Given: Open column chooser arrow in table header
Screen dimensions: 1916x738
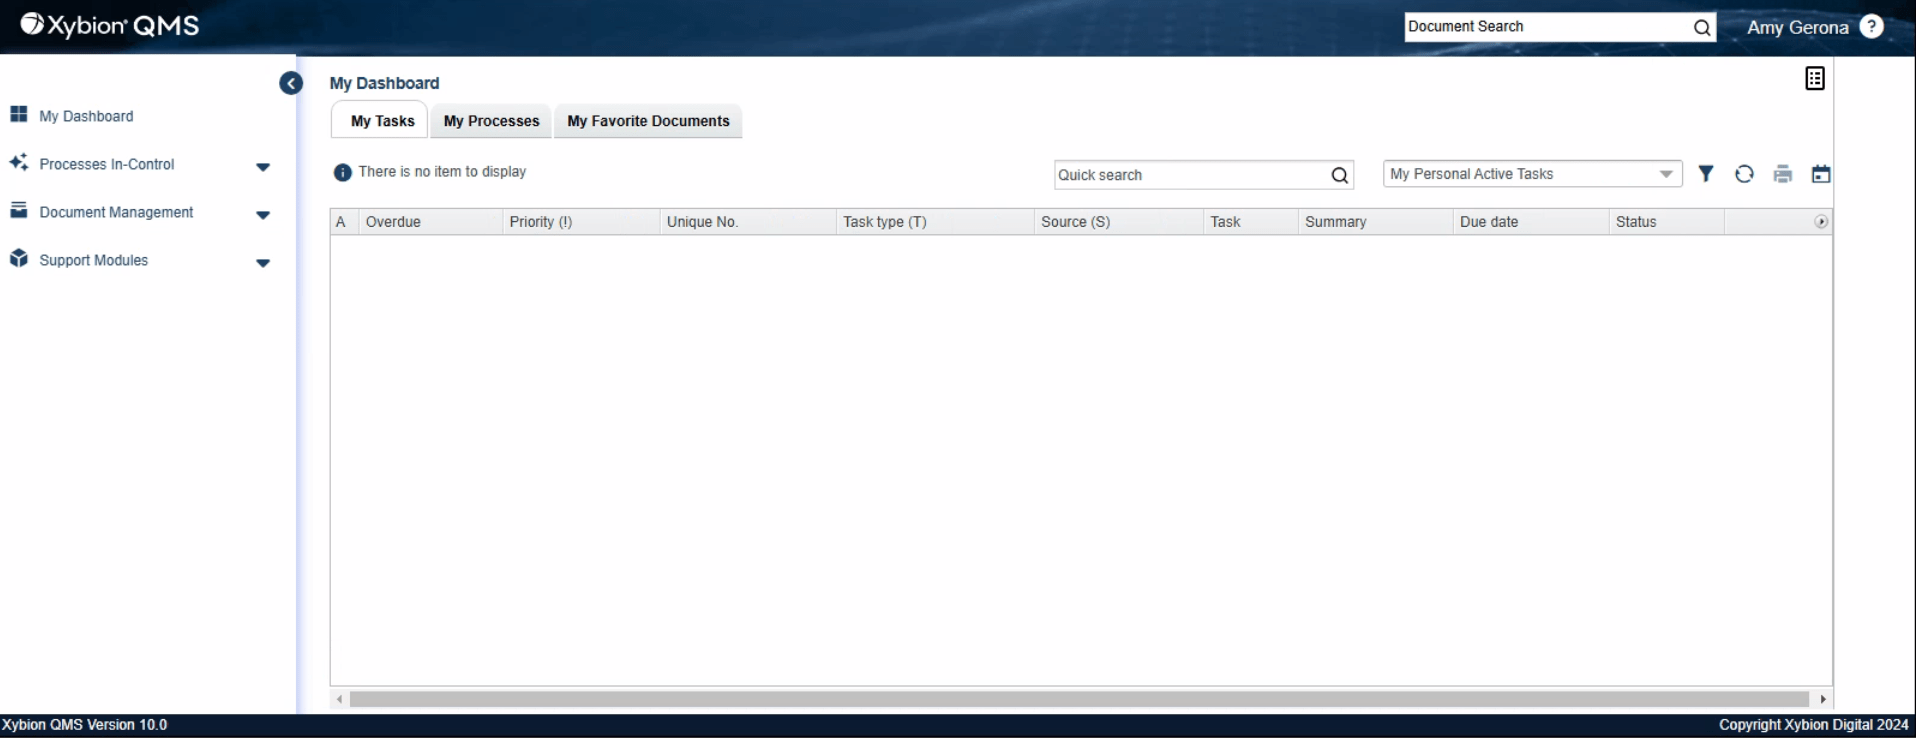Looking at the screenshot, I should pyautogui.click(x=1821, y=222).
